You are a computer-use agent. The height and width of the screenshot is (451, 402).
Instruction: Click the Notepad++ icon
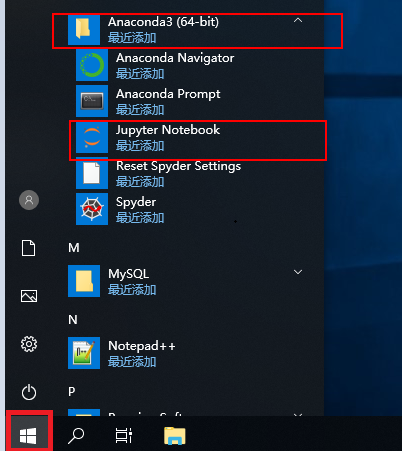84,353
